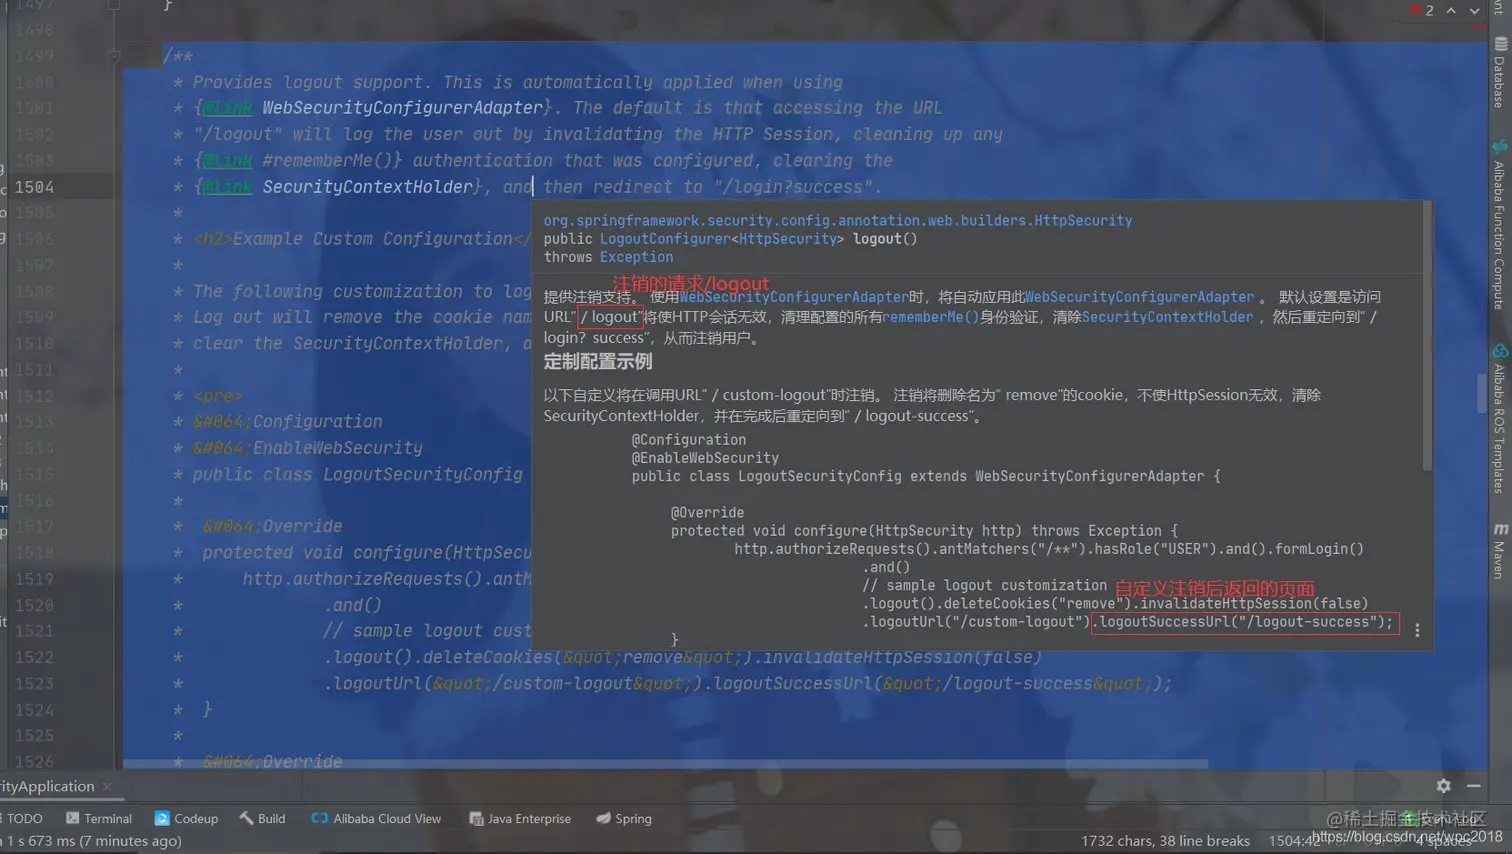The height and width of the screenshot is (854, 1512).
Task: Open the Maven tool window
Action: (x=1499, y=550)
